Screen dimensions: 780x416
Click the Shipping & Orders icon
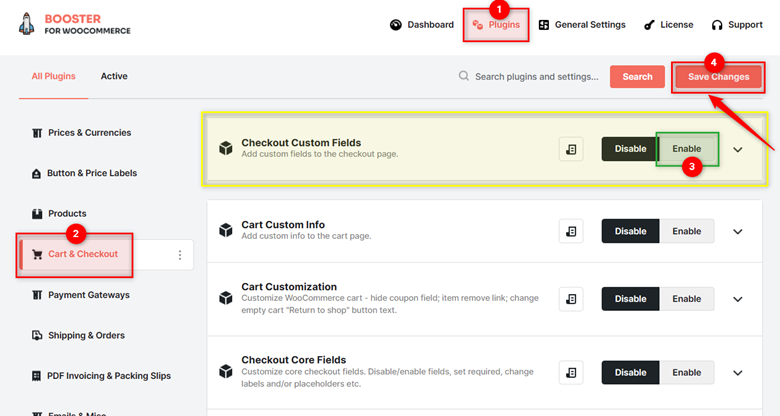37,335
